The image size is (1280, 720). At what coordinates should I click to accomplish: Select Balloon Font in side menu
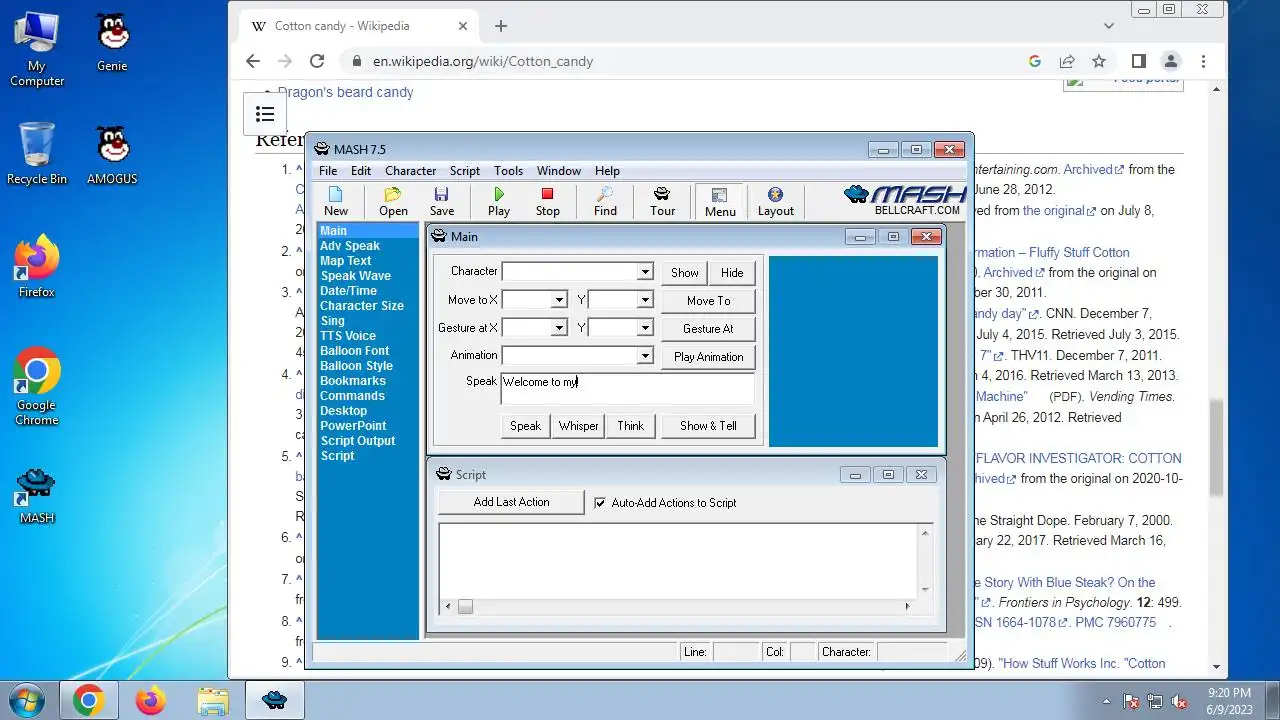point(355,351)
